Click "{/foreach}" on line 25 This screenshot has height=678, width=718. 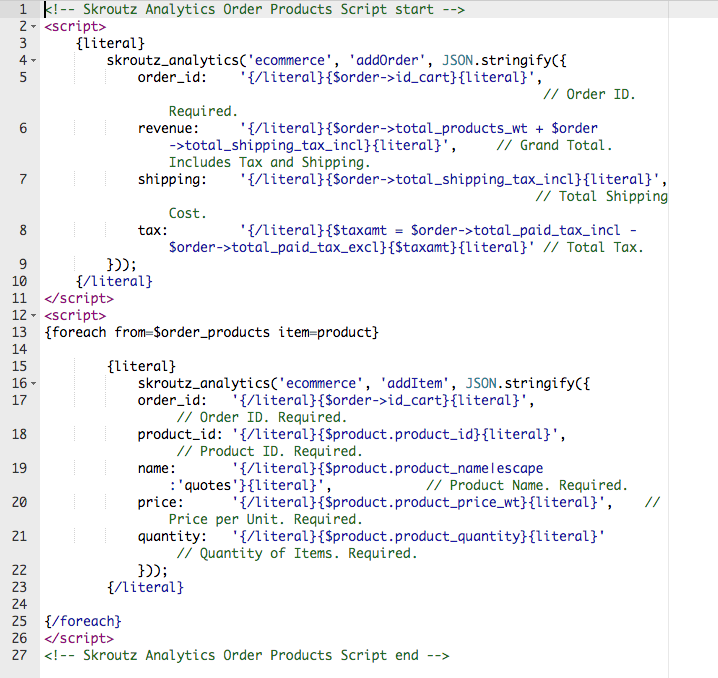pyautogui.click(x=83, y=621)
